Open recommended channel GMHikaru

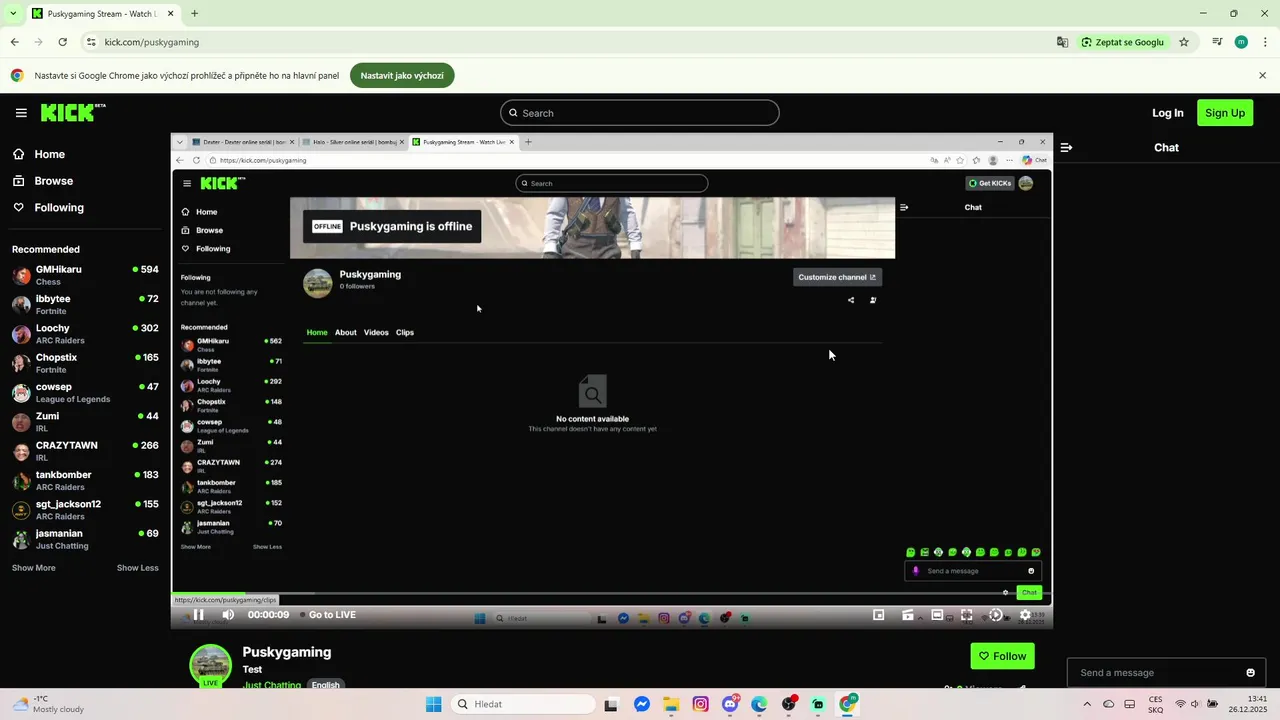pos(85,275)
